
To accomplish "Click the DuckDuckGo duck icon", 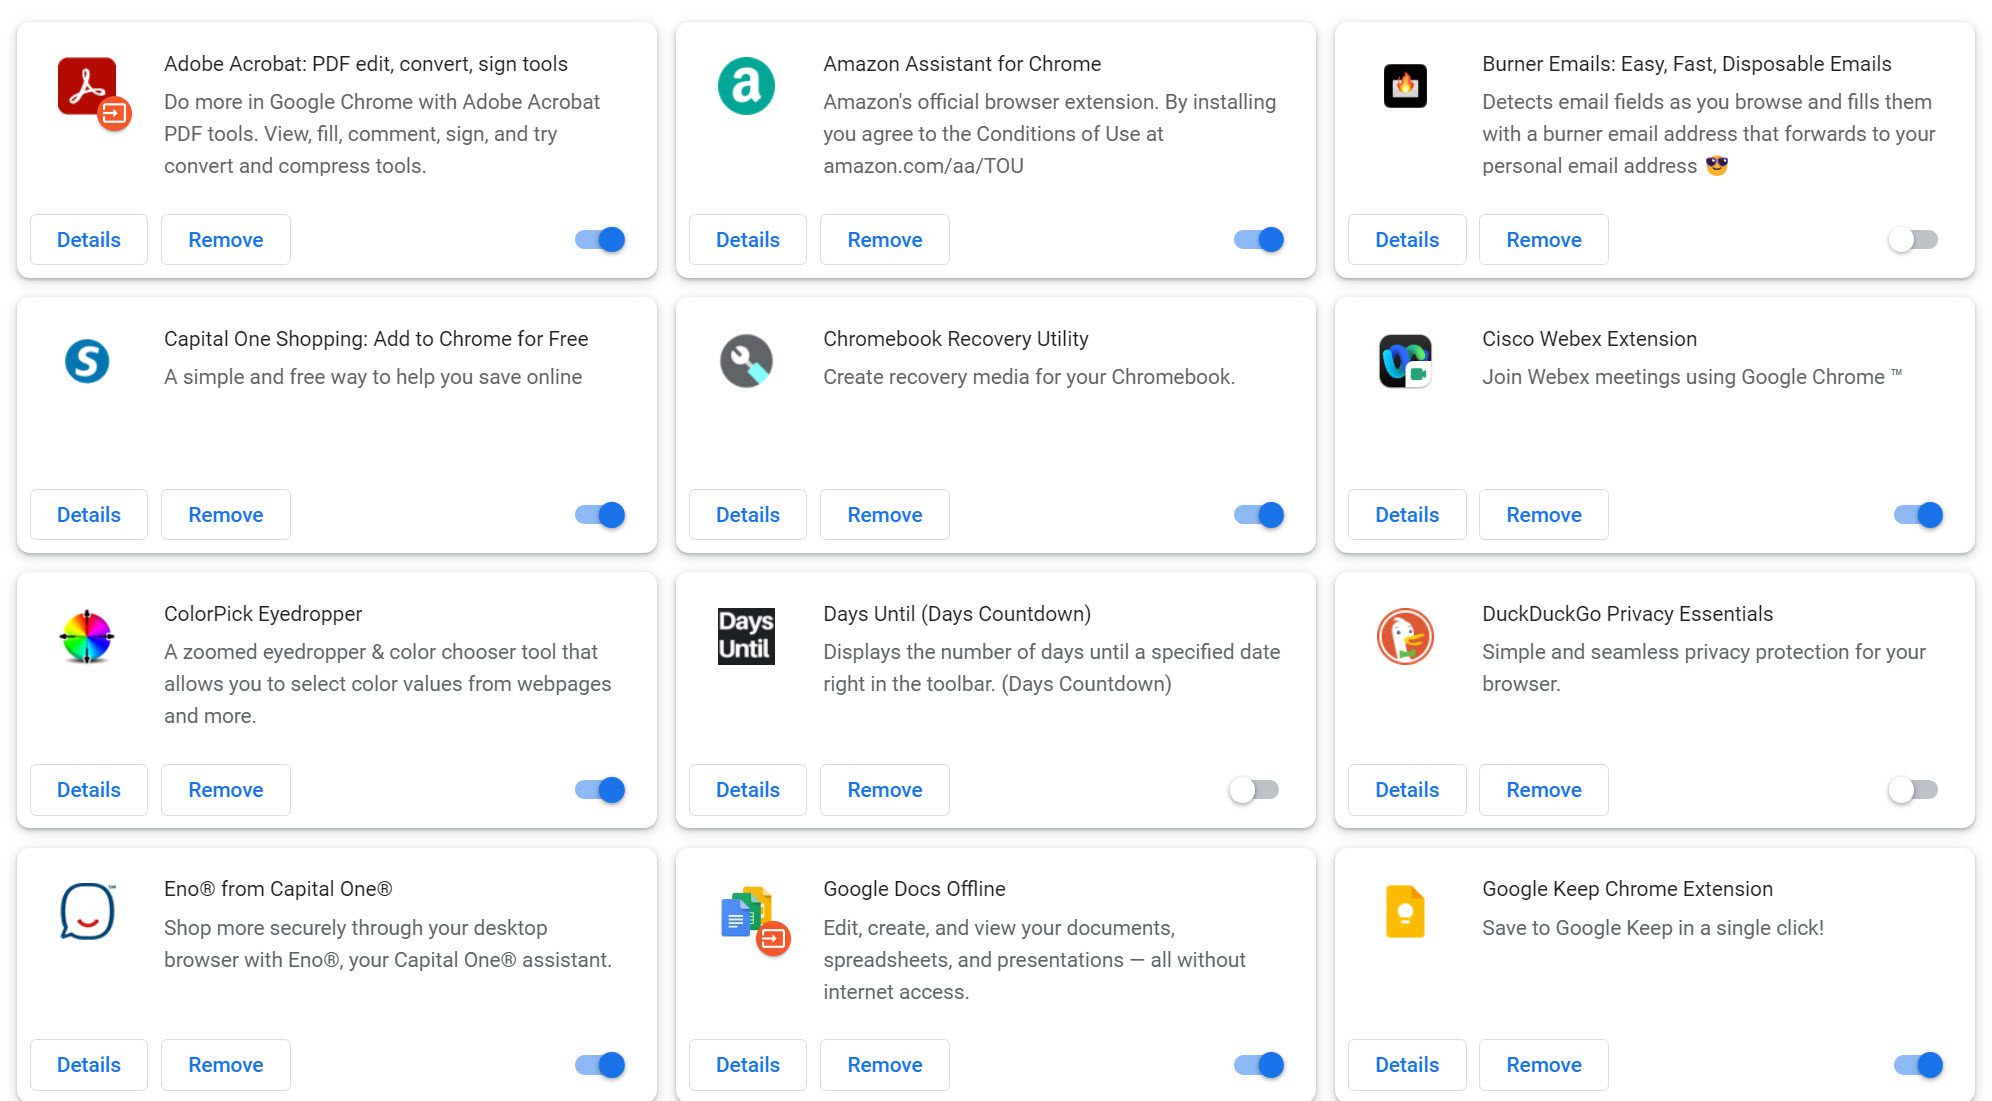I will click(x=1405, y=636).
